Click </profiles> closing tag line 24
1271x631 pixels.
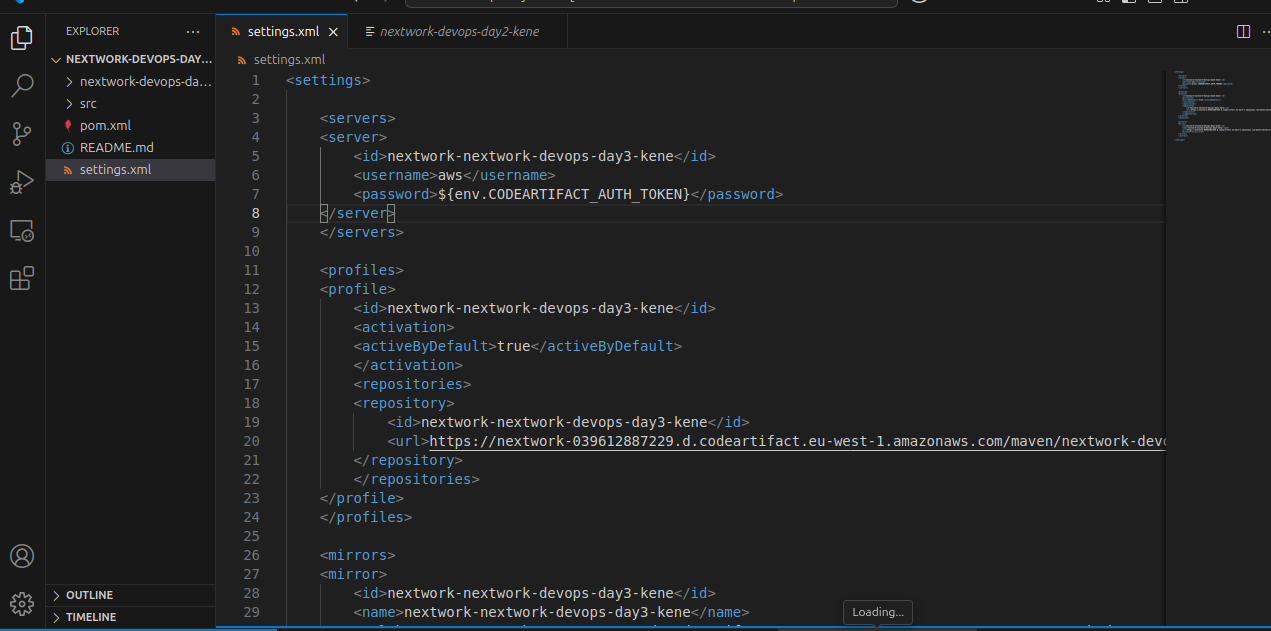point(366,517)
